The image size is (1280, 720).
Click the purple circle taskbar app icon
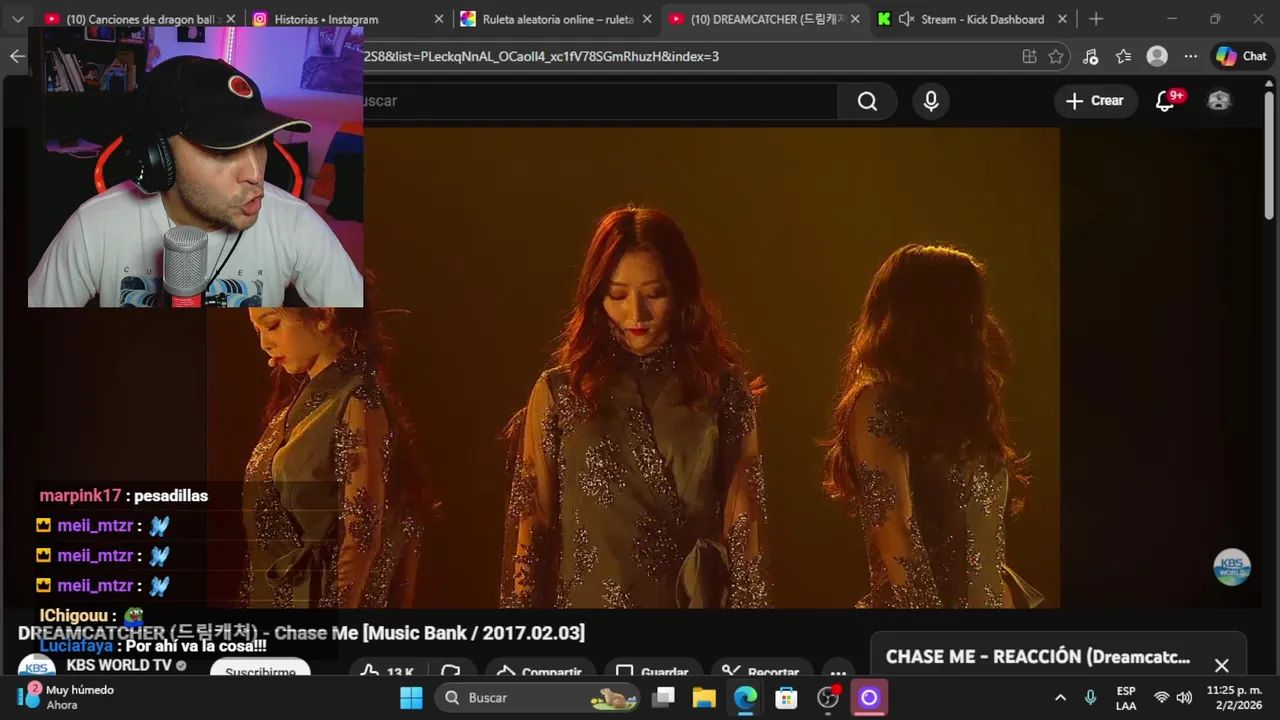pyautogui.click(x=869, y=698)
